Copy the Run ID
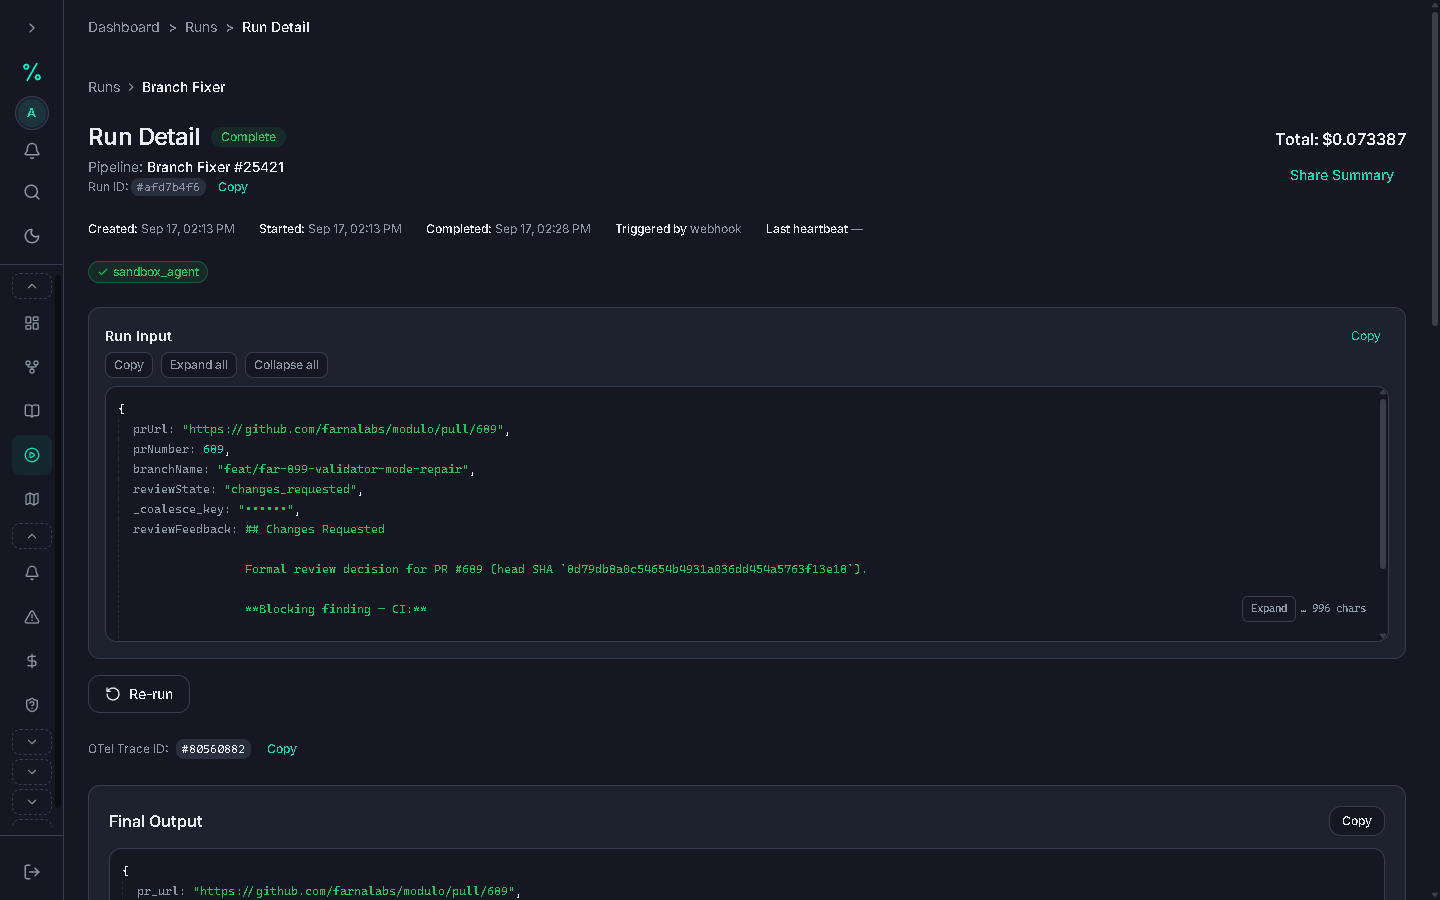Image resolution: width=1440 pixels, height=900 pixels. point(233,187)
